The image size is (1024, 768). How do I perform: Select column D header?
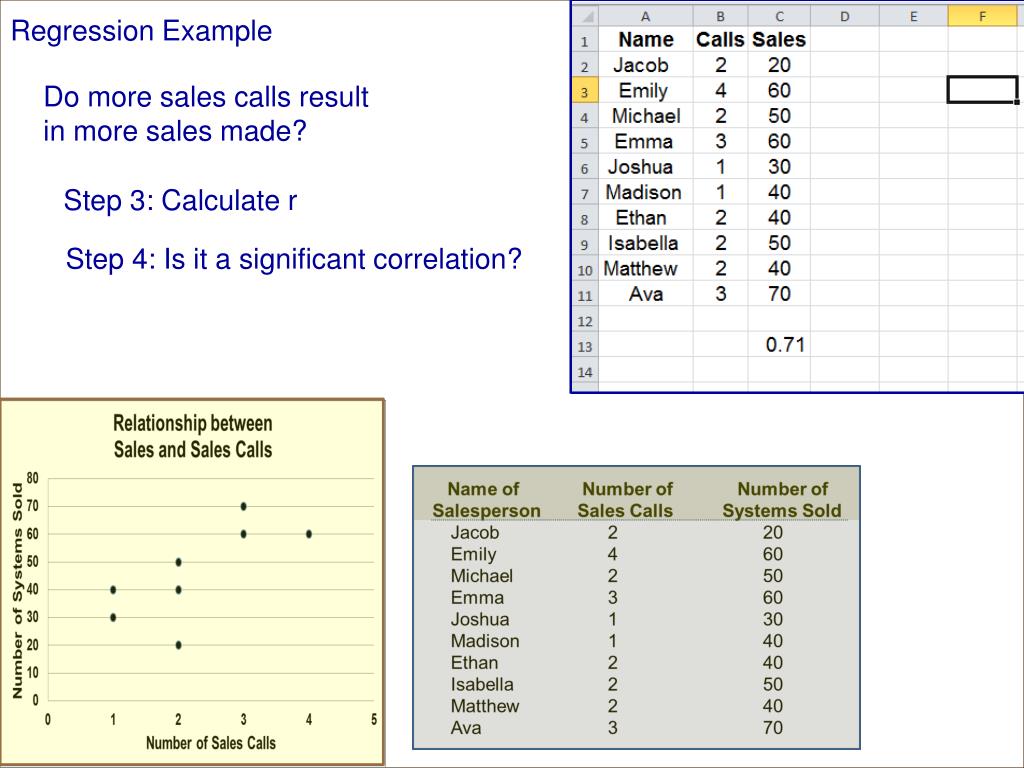pos(844,16)
